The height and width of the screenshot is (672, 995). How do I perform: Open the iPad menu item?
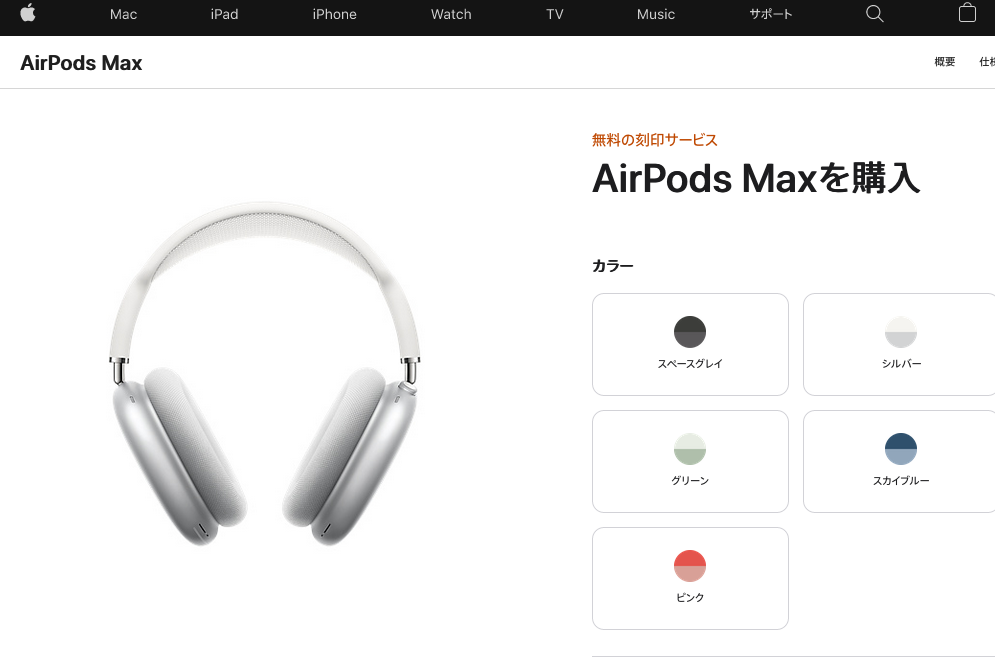[225, 14]
